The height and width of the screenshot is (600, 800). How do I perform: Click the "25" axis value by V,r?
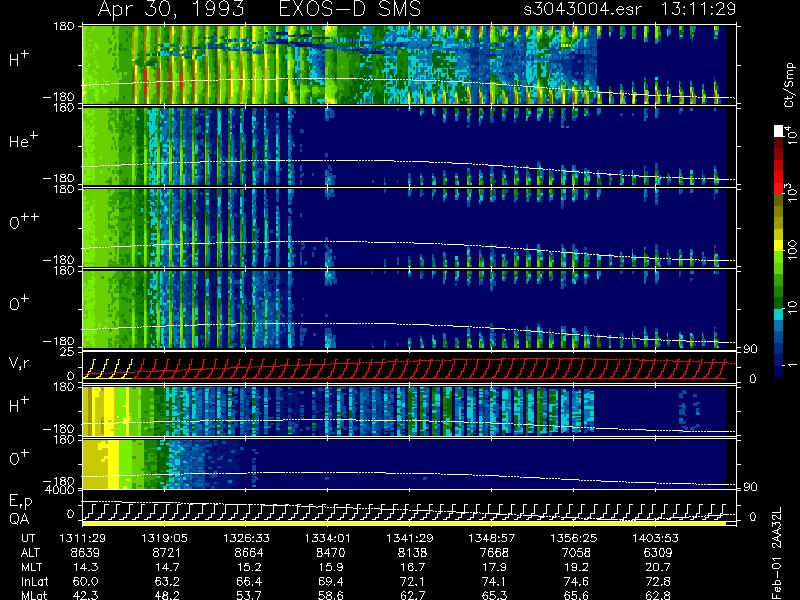[68, 352]
